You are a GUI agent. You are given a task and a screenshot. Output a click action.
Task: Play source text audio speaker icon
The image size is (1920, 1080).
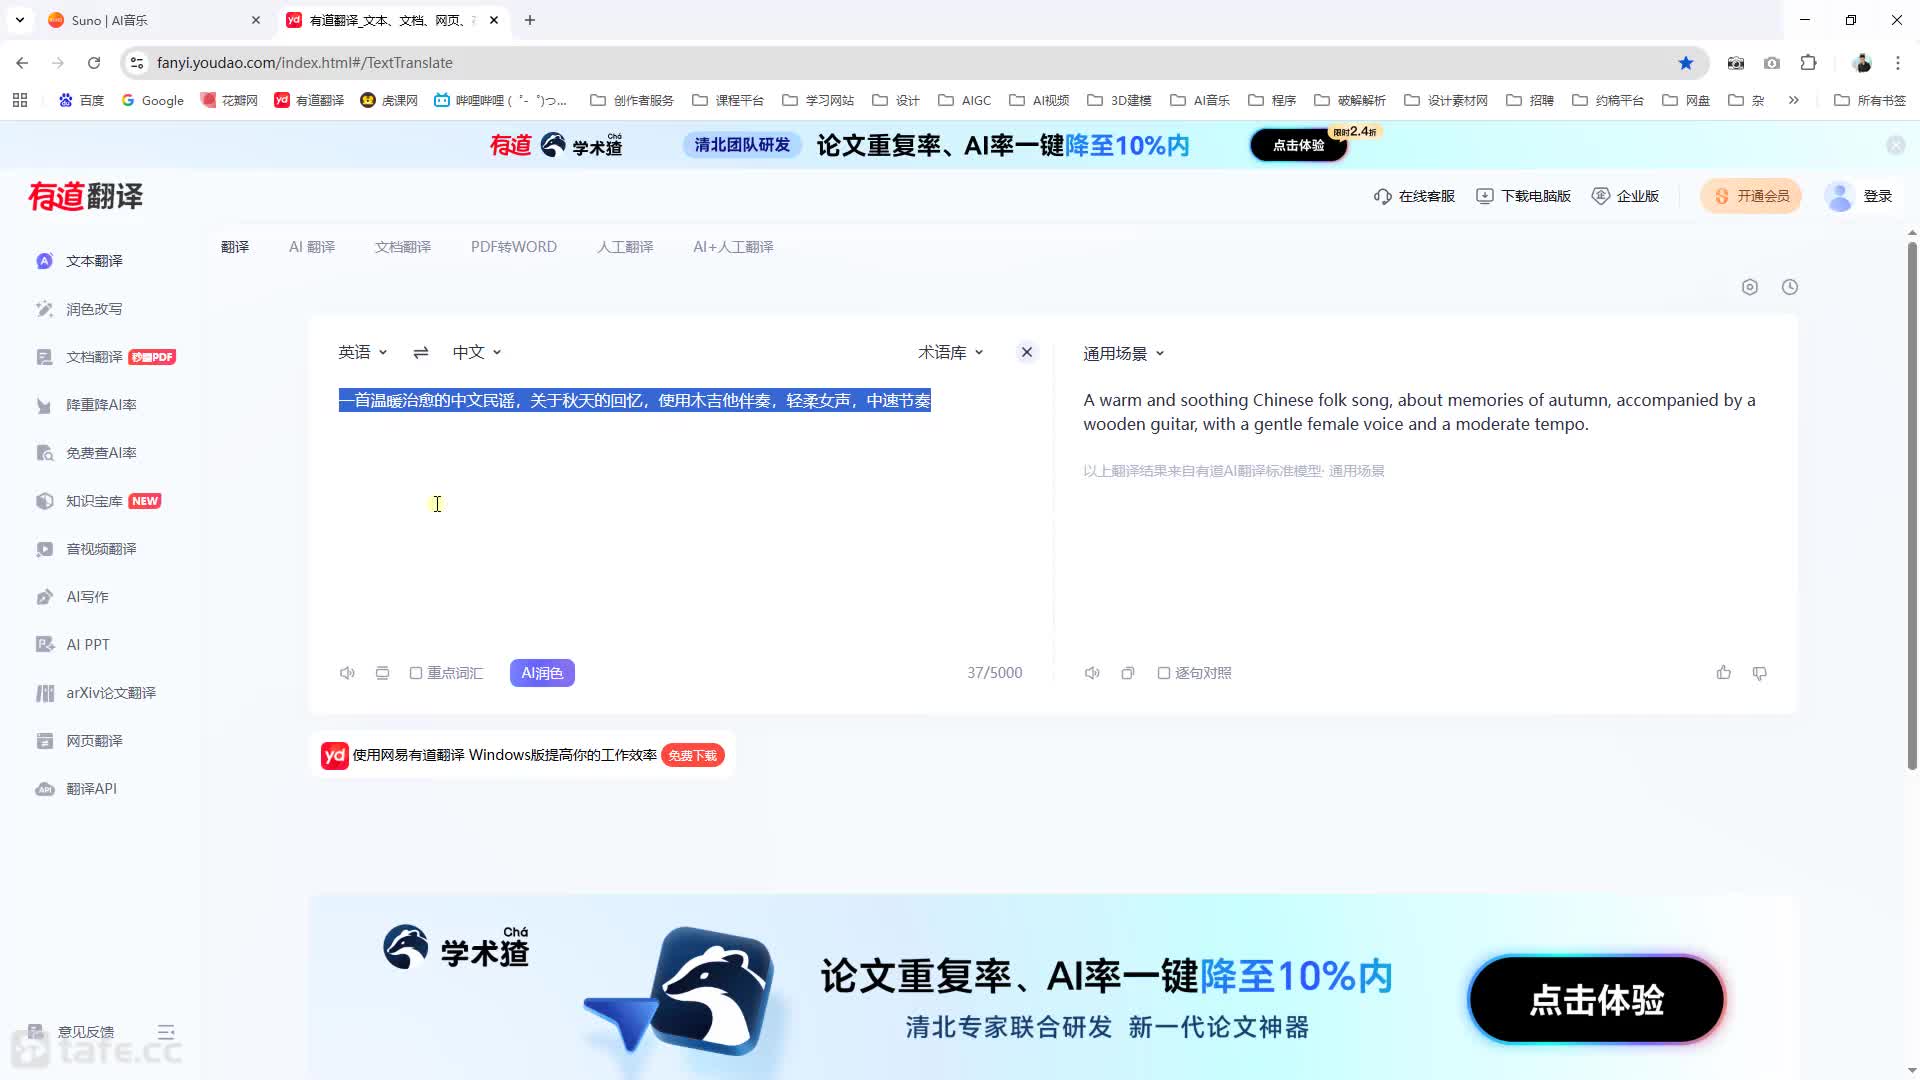coord(347,673)
